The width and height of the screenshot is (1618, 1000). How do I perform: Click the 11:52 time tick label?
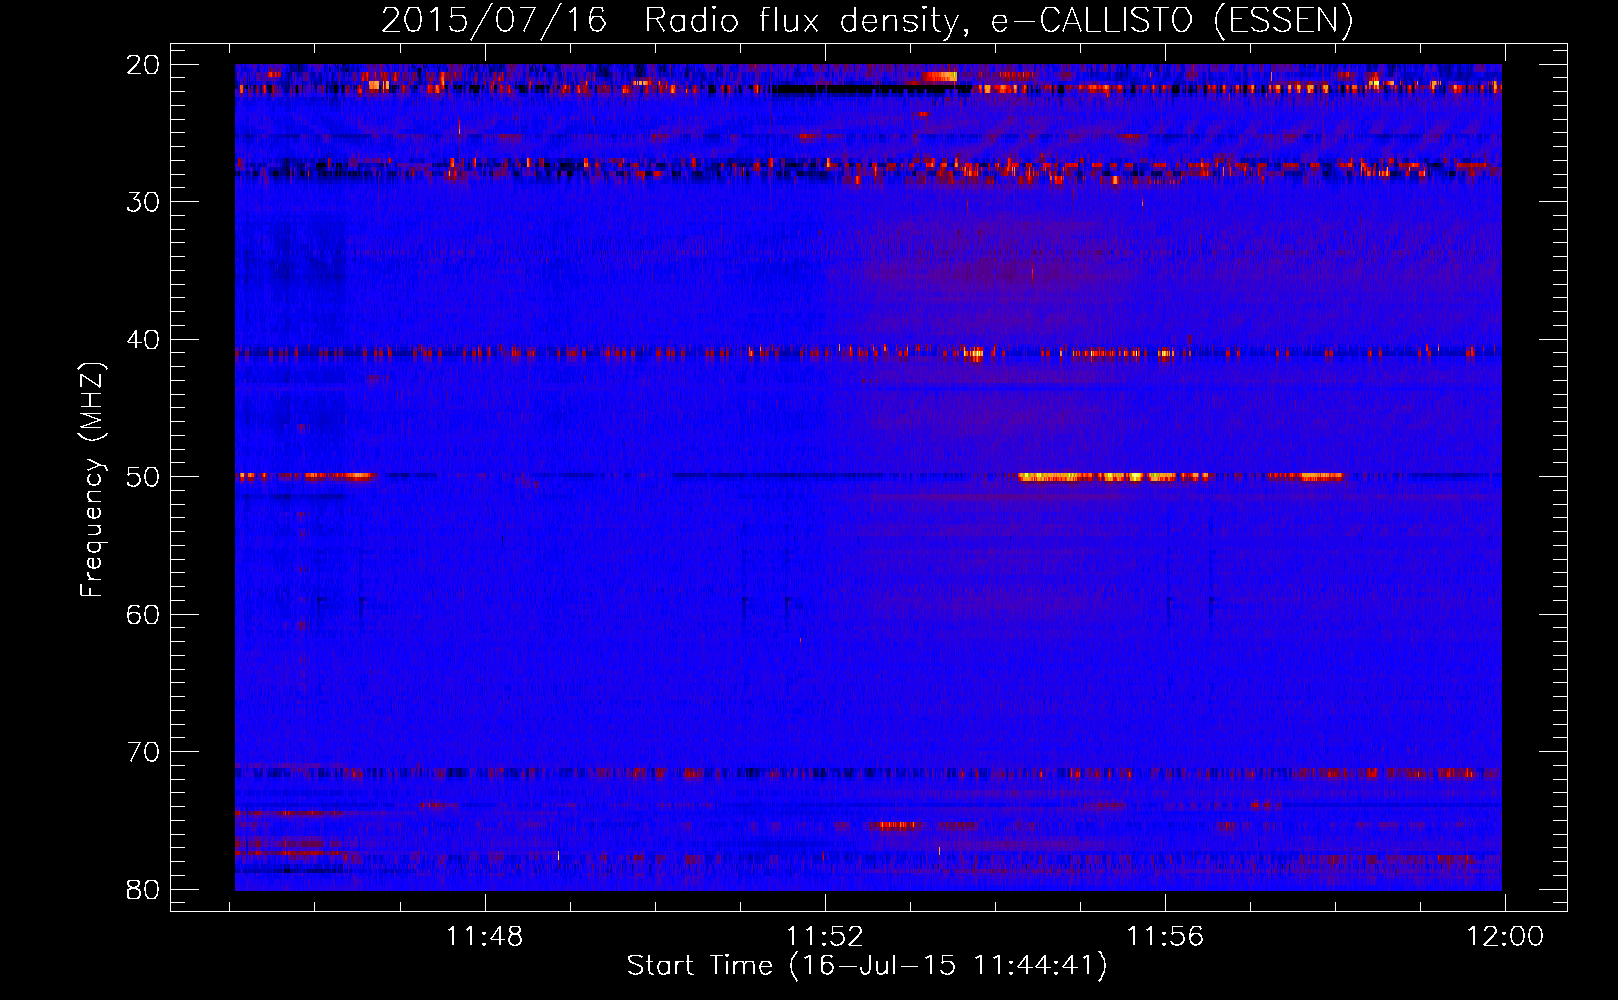pos(825,936)
